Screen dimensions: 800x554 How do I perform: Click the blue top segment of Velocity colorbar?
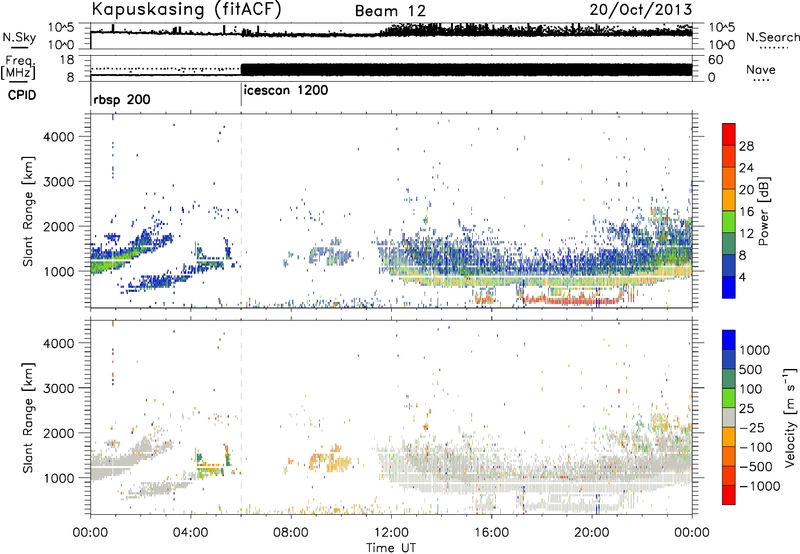(729, 340)
